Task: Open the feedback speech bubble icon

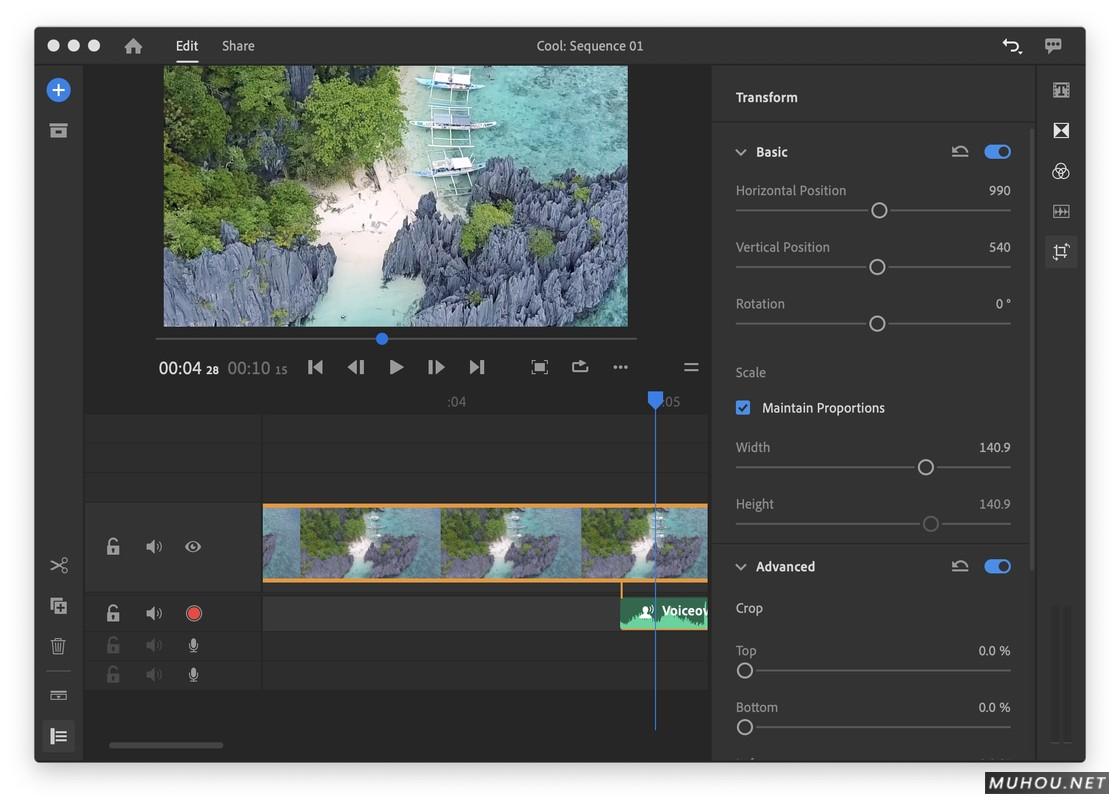Action: pos(1053,46)
